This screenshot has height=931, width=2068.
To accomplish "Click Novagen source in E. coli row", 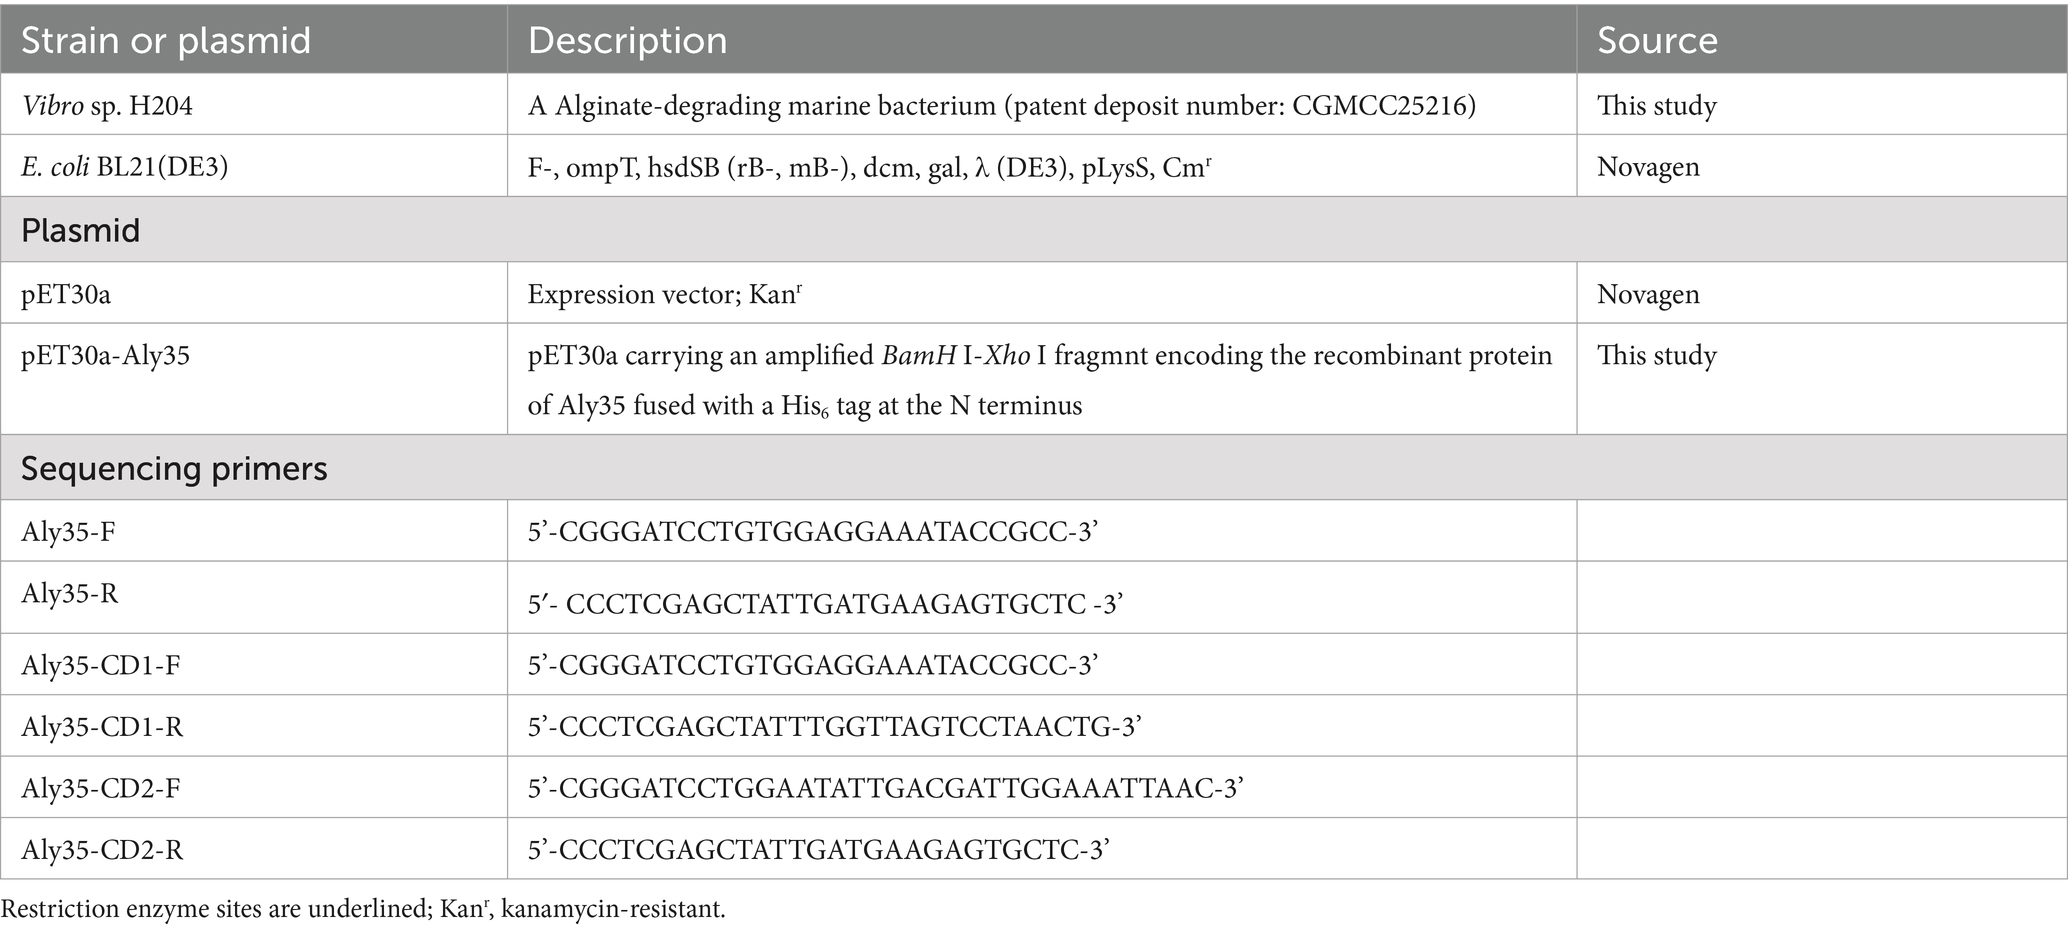I will tap(1648, 166).
